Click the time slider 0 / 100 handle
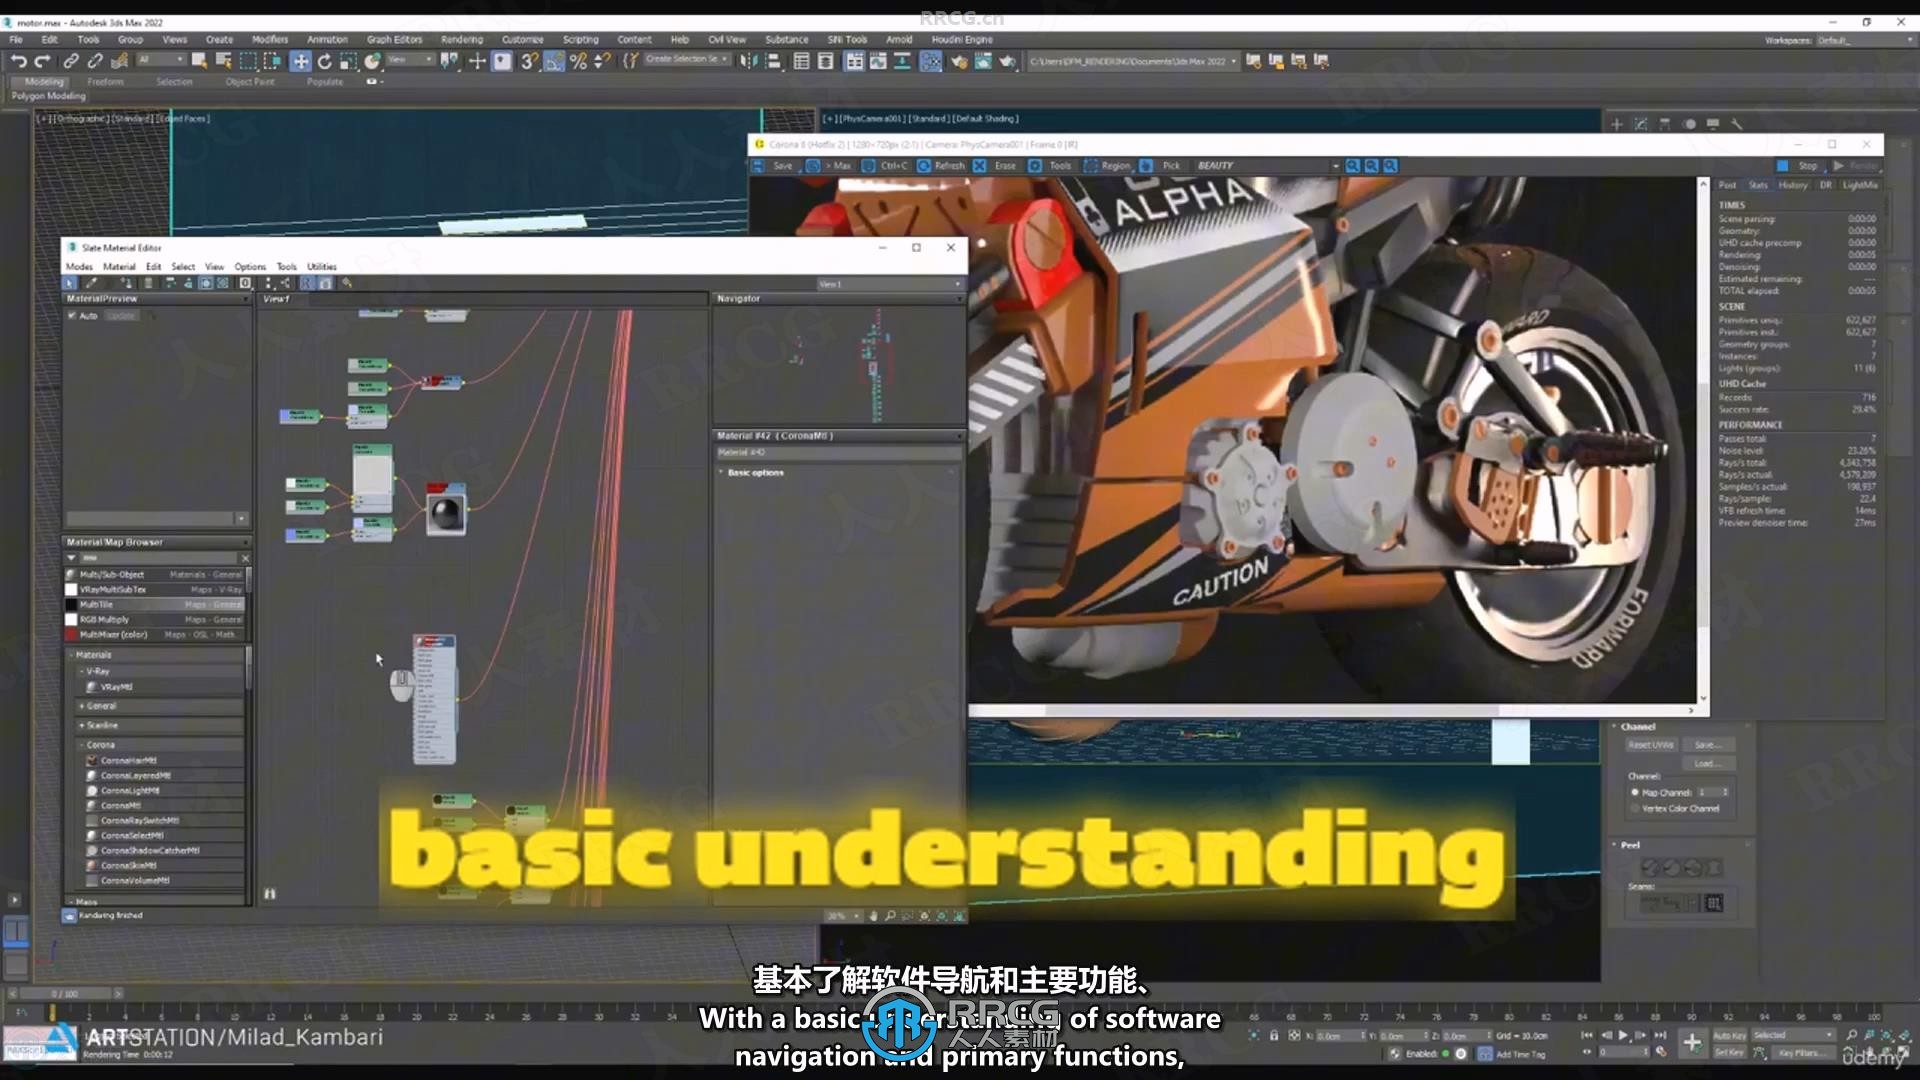1920x1080 pixels. point(65,994)
